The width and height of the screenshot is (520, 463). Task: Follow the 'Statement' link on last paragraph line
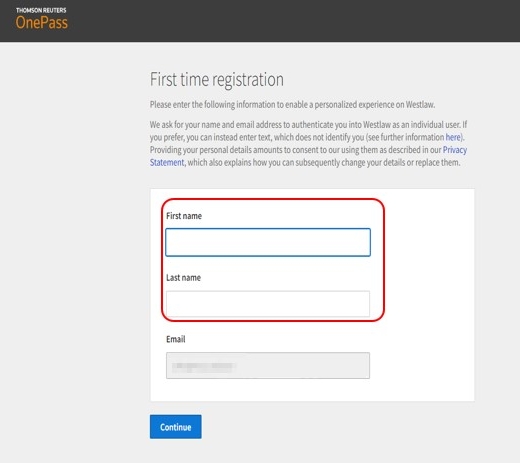(x=167, y=162)
